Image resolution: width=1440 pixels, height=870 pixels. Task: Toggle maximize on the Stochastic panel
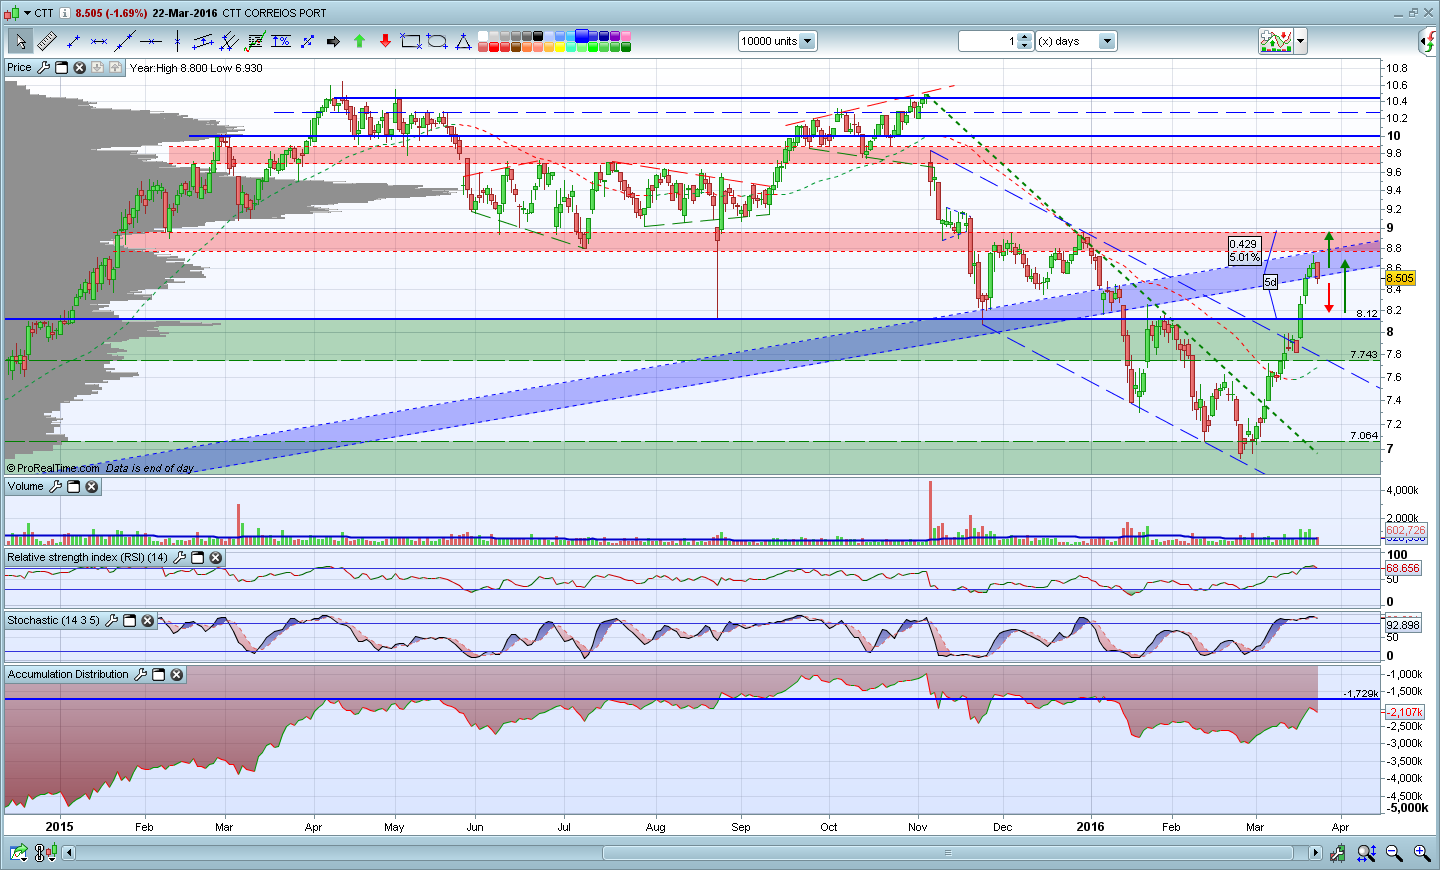coord(129,621)
